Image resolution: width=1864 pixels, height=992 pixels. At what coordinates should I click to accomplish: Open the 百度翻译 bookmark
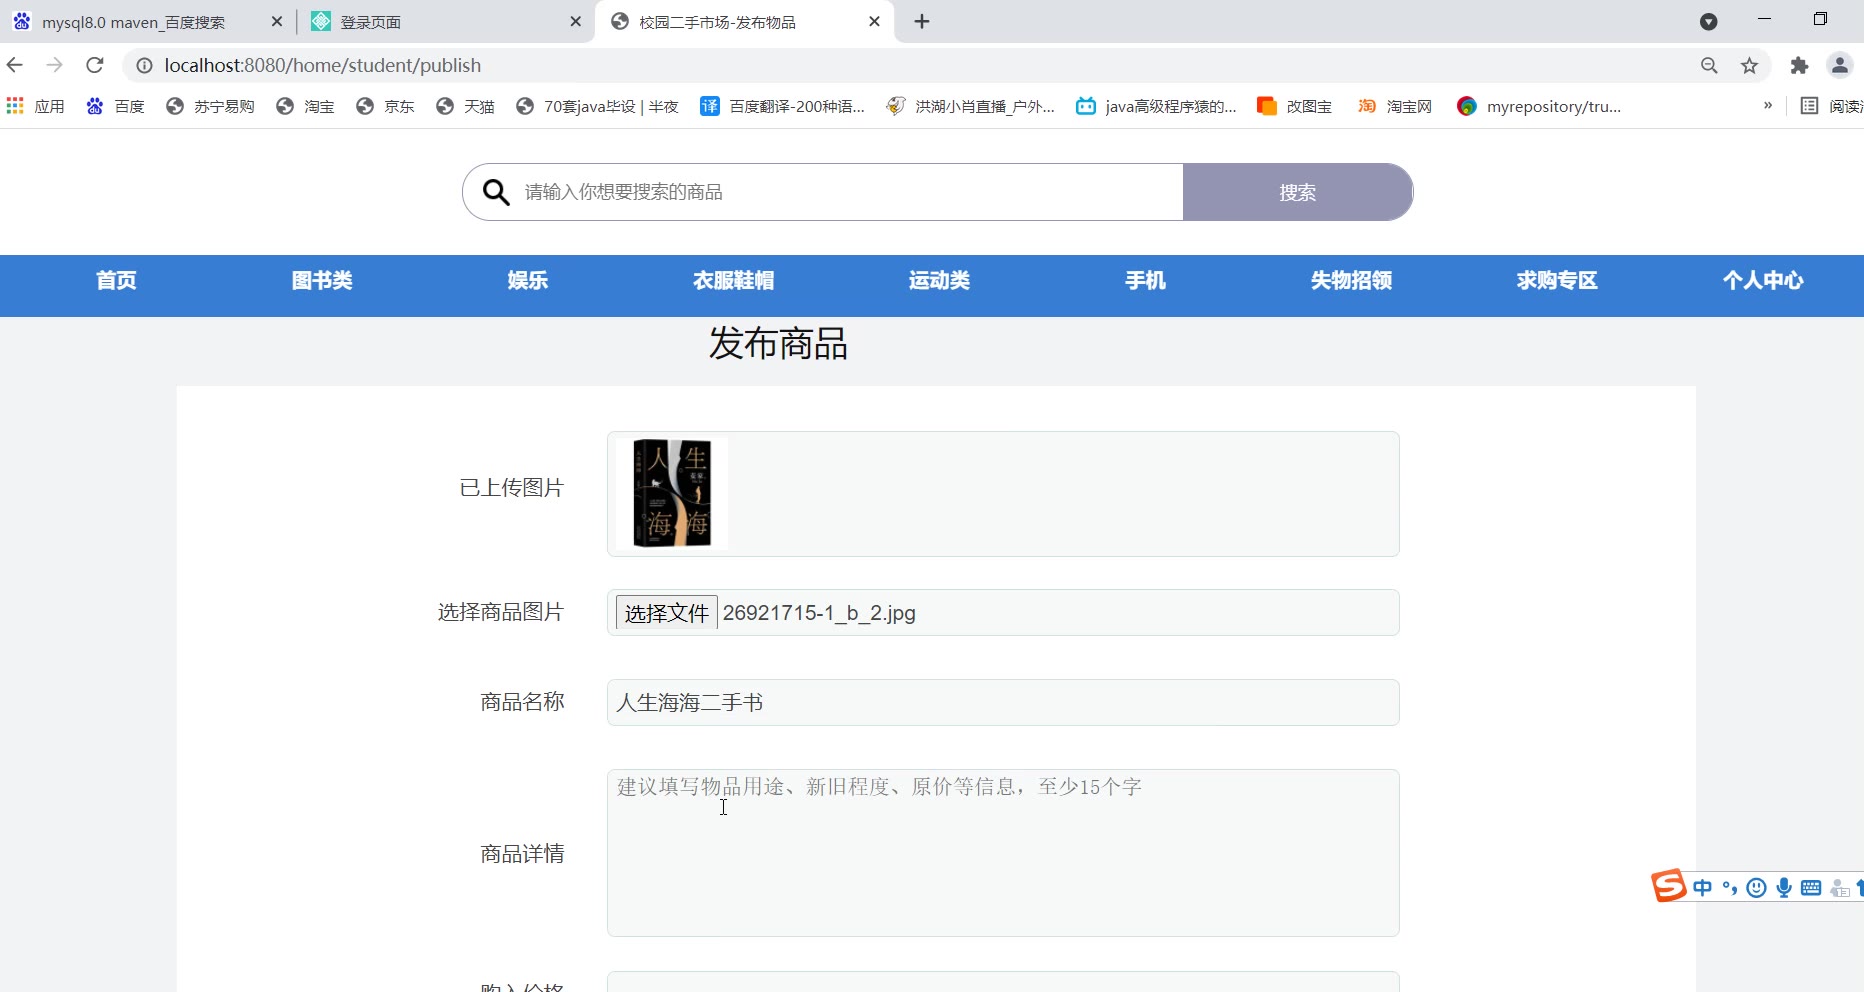[783, 106]
